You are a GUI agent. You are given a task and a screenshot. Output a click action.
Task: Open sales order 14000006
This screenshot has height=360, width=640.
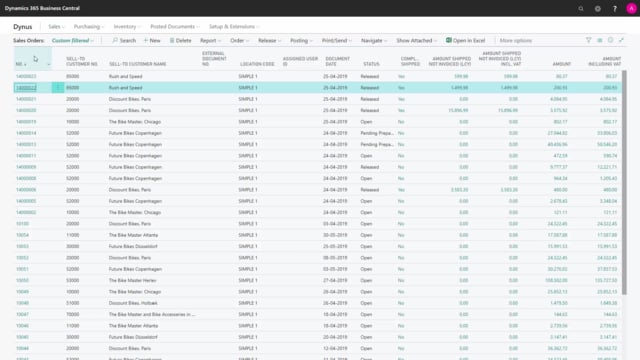(x=26, y=190)
